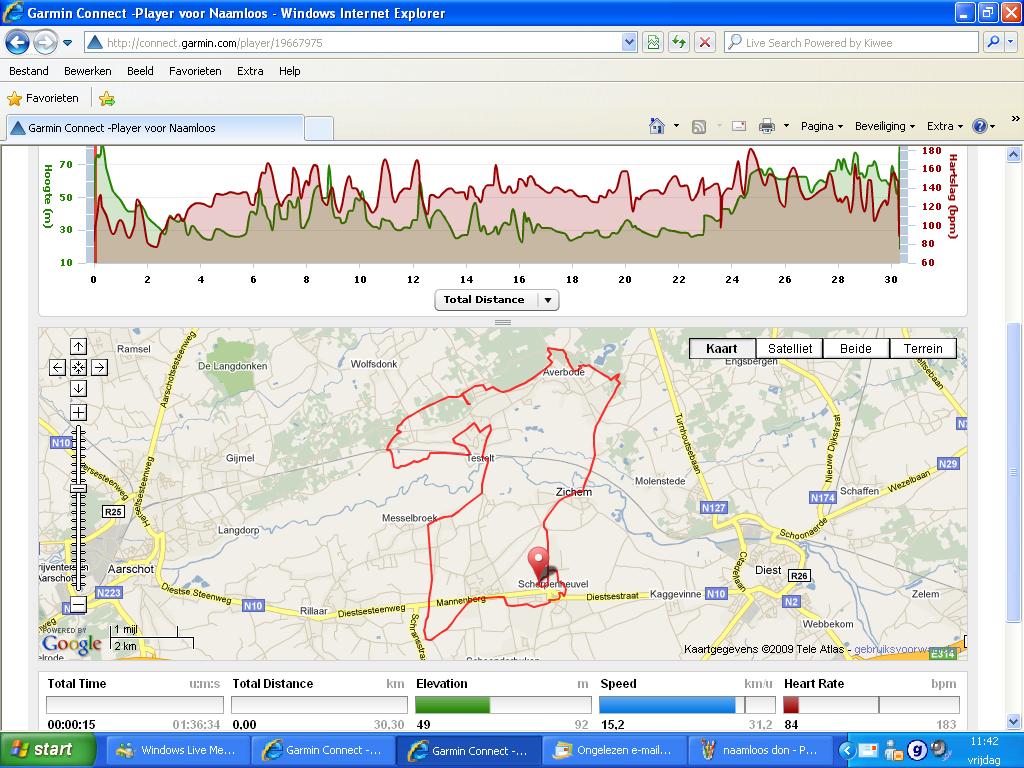The height and width of the screenshot is (768, 1024).
Task: Open the search provider dropdown arrow
Action: coord(1010,43)
